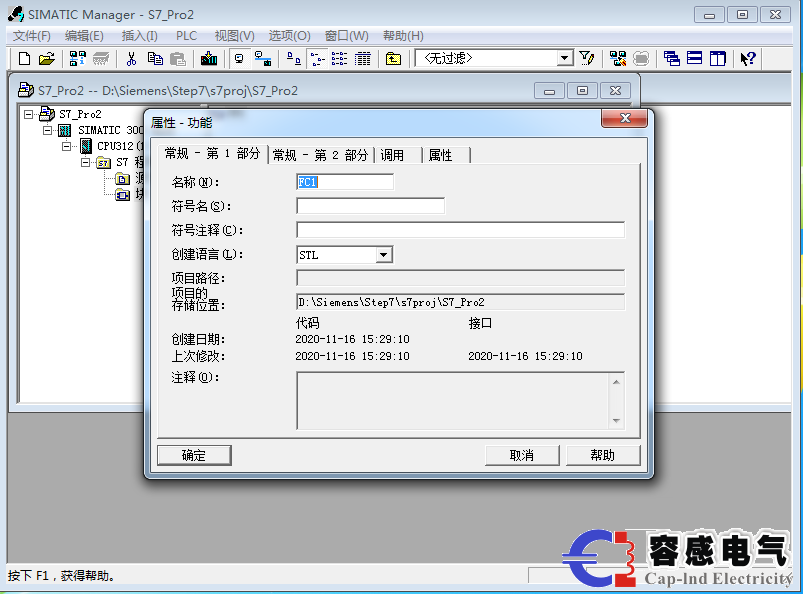
Task: Click the Configure Network toolbar icon
Action: pyautogui.click(x=618, y=59)
